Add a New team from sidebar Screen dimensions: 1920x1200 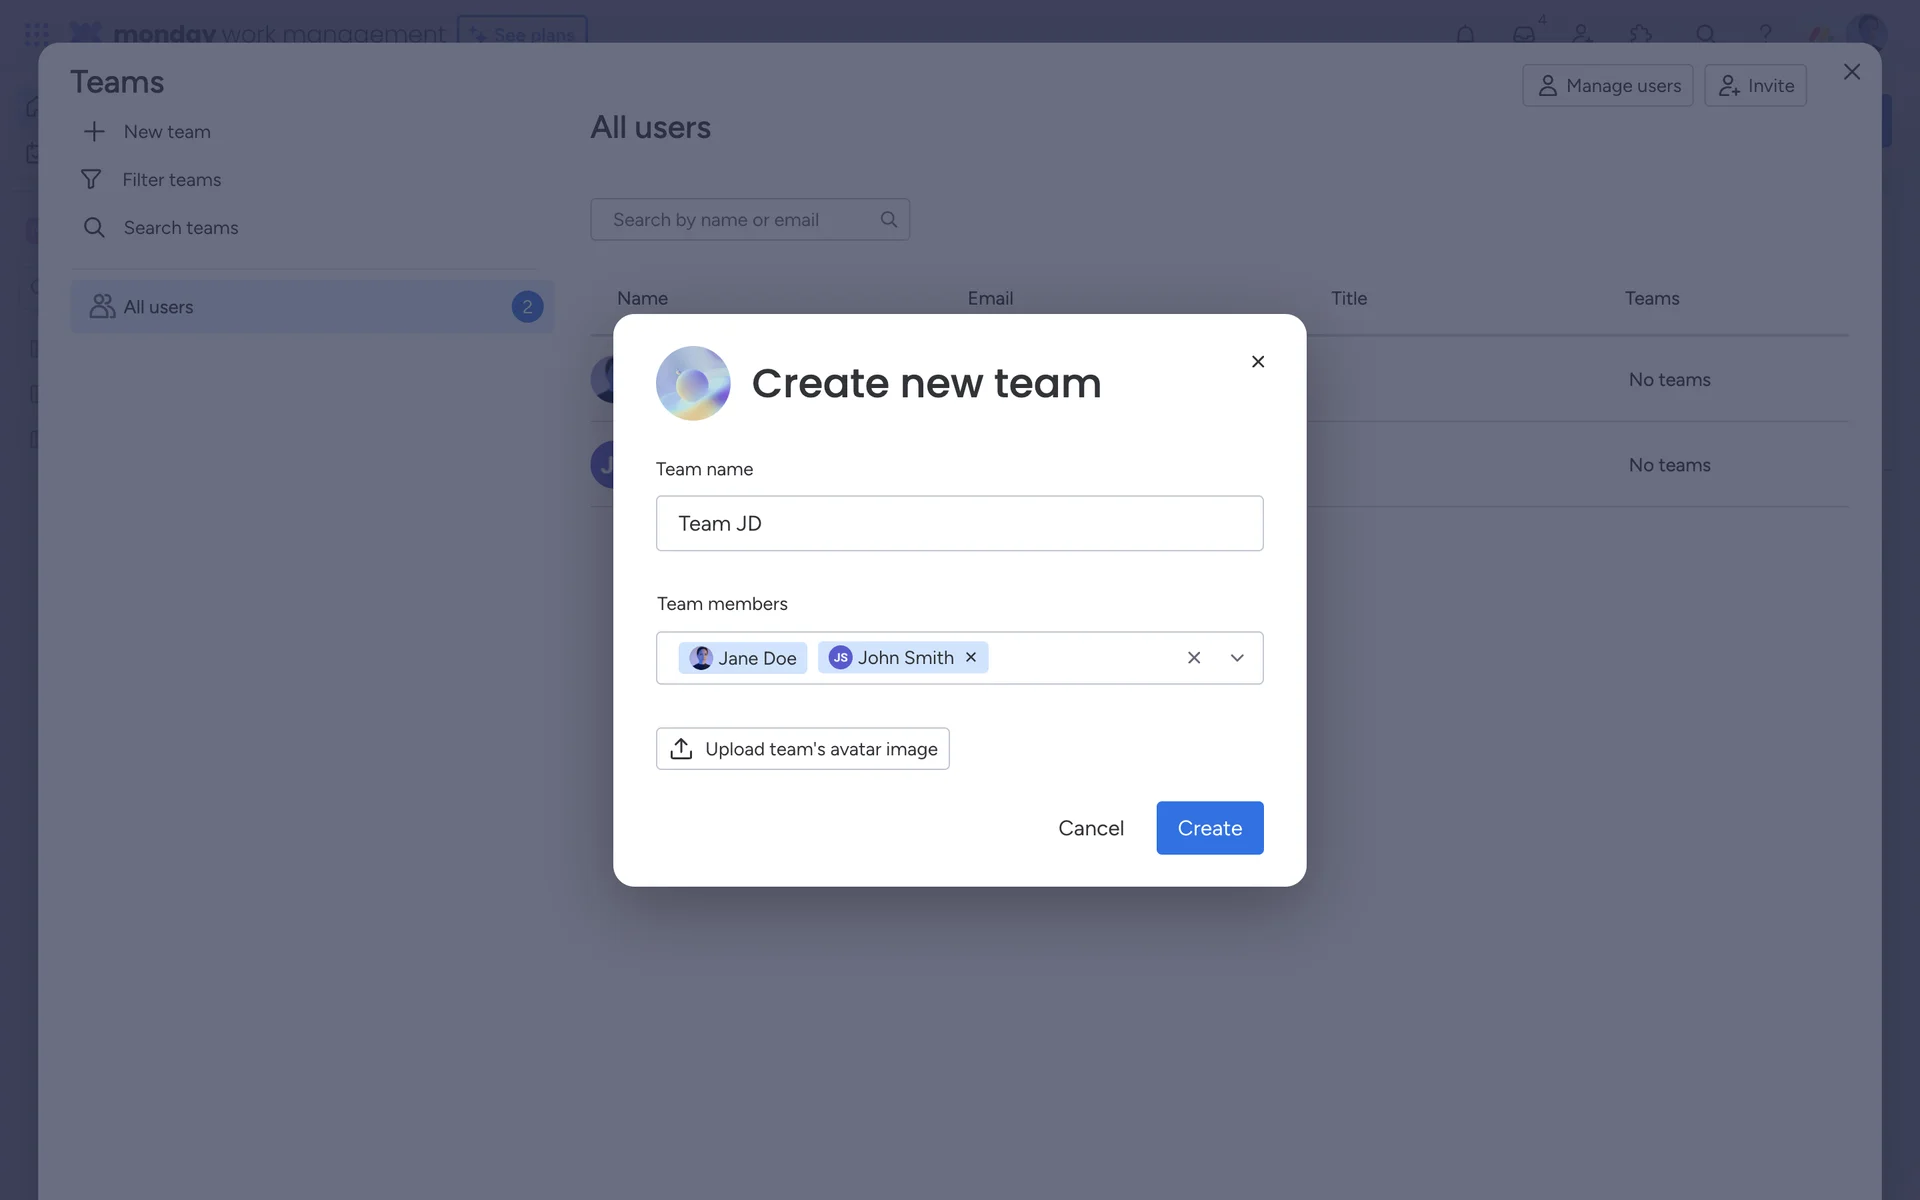pyautogui.click(x=147, y=132)
